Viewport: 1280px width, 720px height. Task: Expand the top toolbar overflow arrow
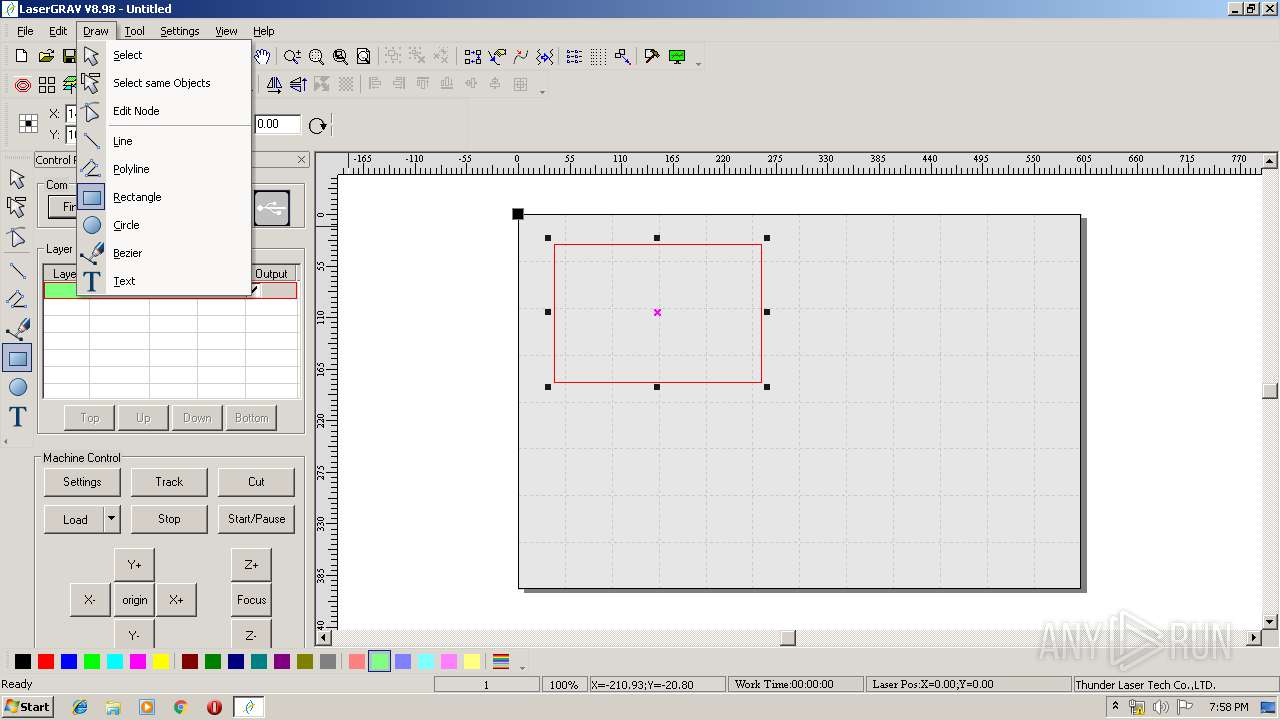click(698, 62)
